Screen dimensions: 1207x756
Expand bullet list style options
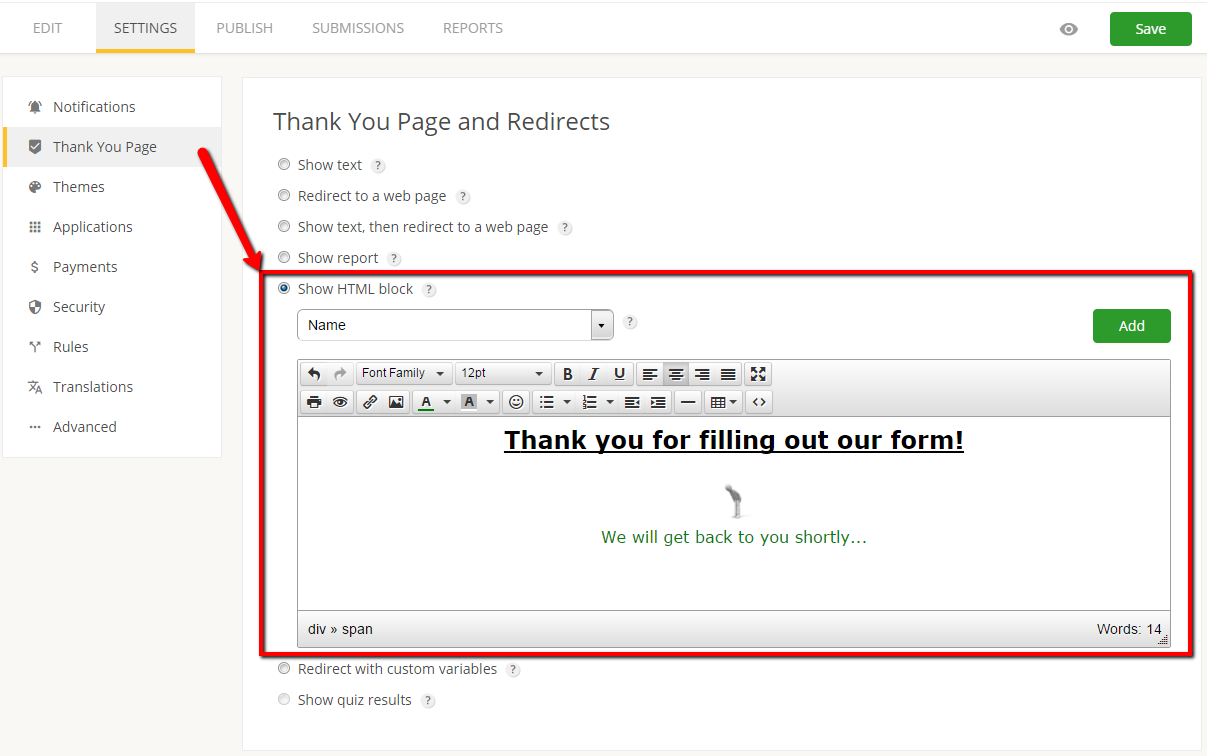tap(566, 402)
